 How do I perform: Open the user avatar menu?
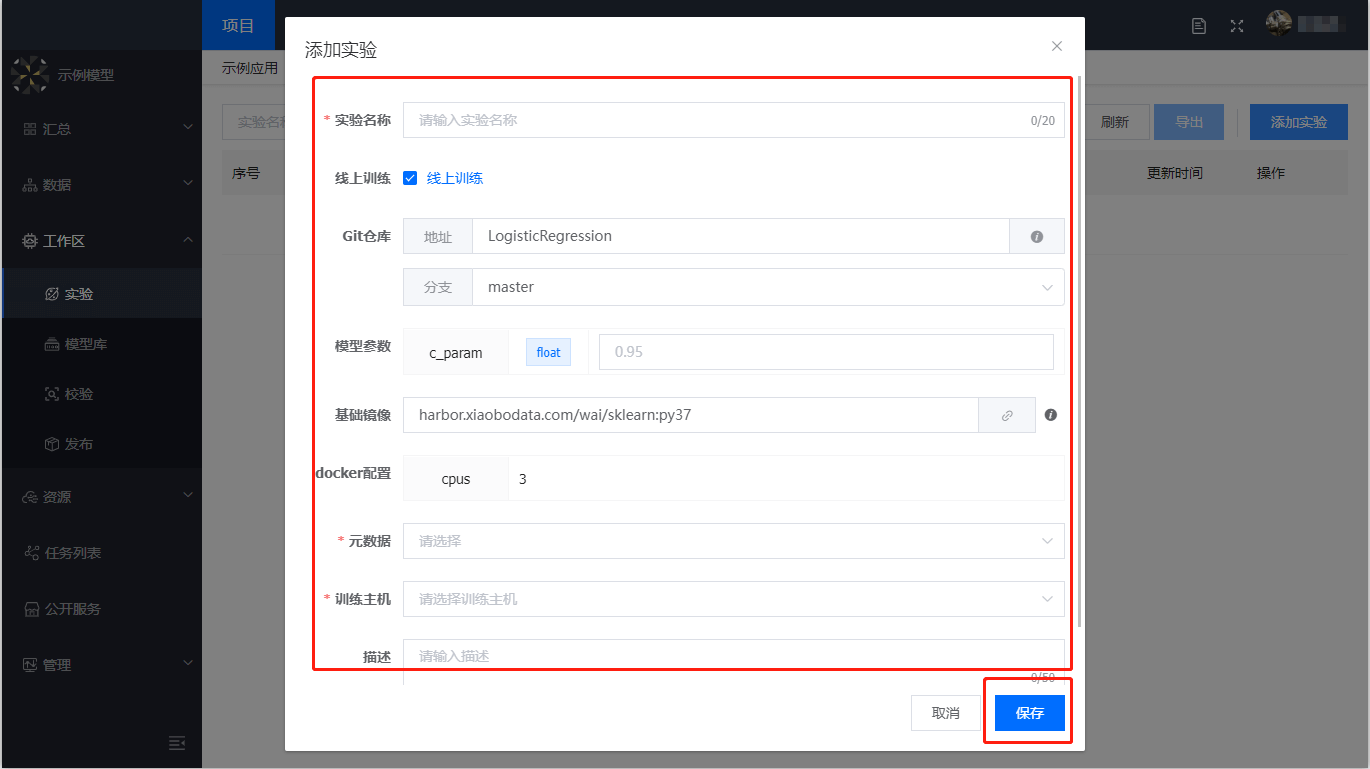1279,24
